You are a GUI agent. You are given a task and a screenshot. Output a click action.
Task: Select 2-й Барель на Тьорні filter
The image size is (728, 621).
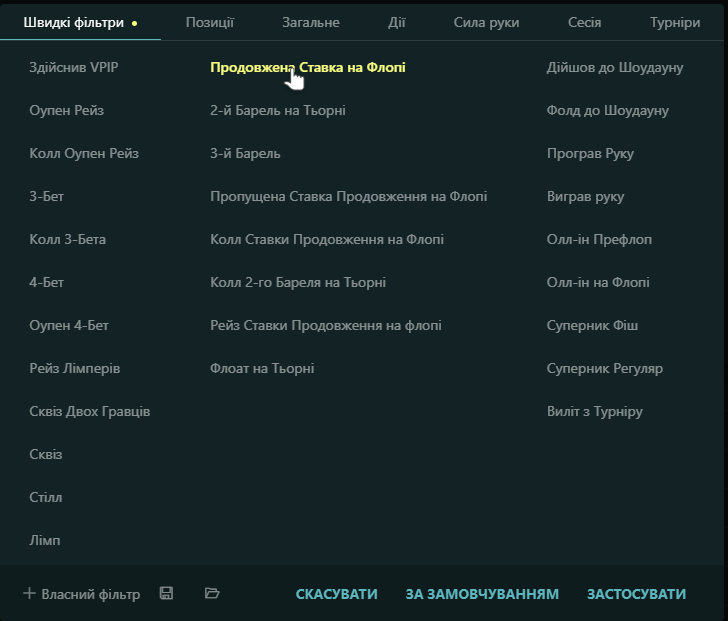click(278, 110)
